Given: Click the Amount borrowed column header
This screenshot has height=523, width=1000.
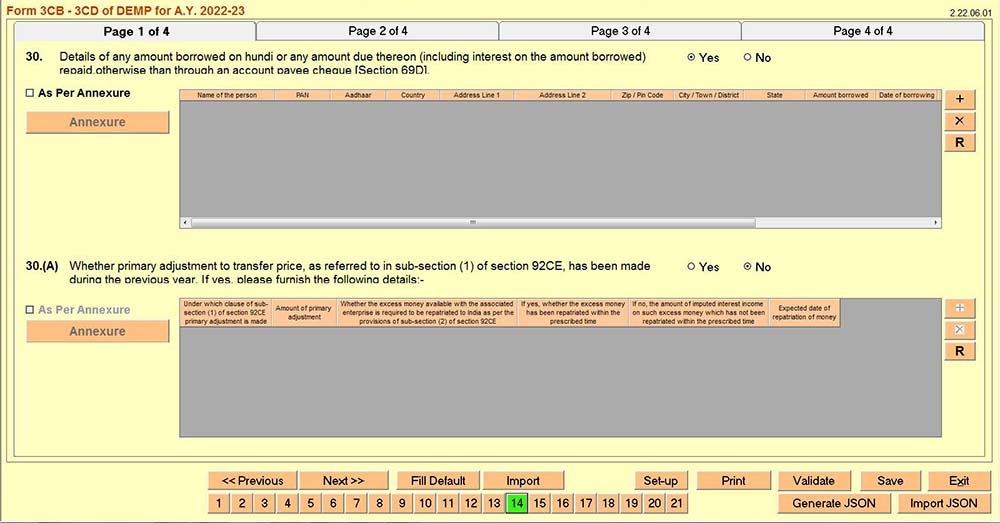Looking at the screenshot, I should tap(840, 95).
